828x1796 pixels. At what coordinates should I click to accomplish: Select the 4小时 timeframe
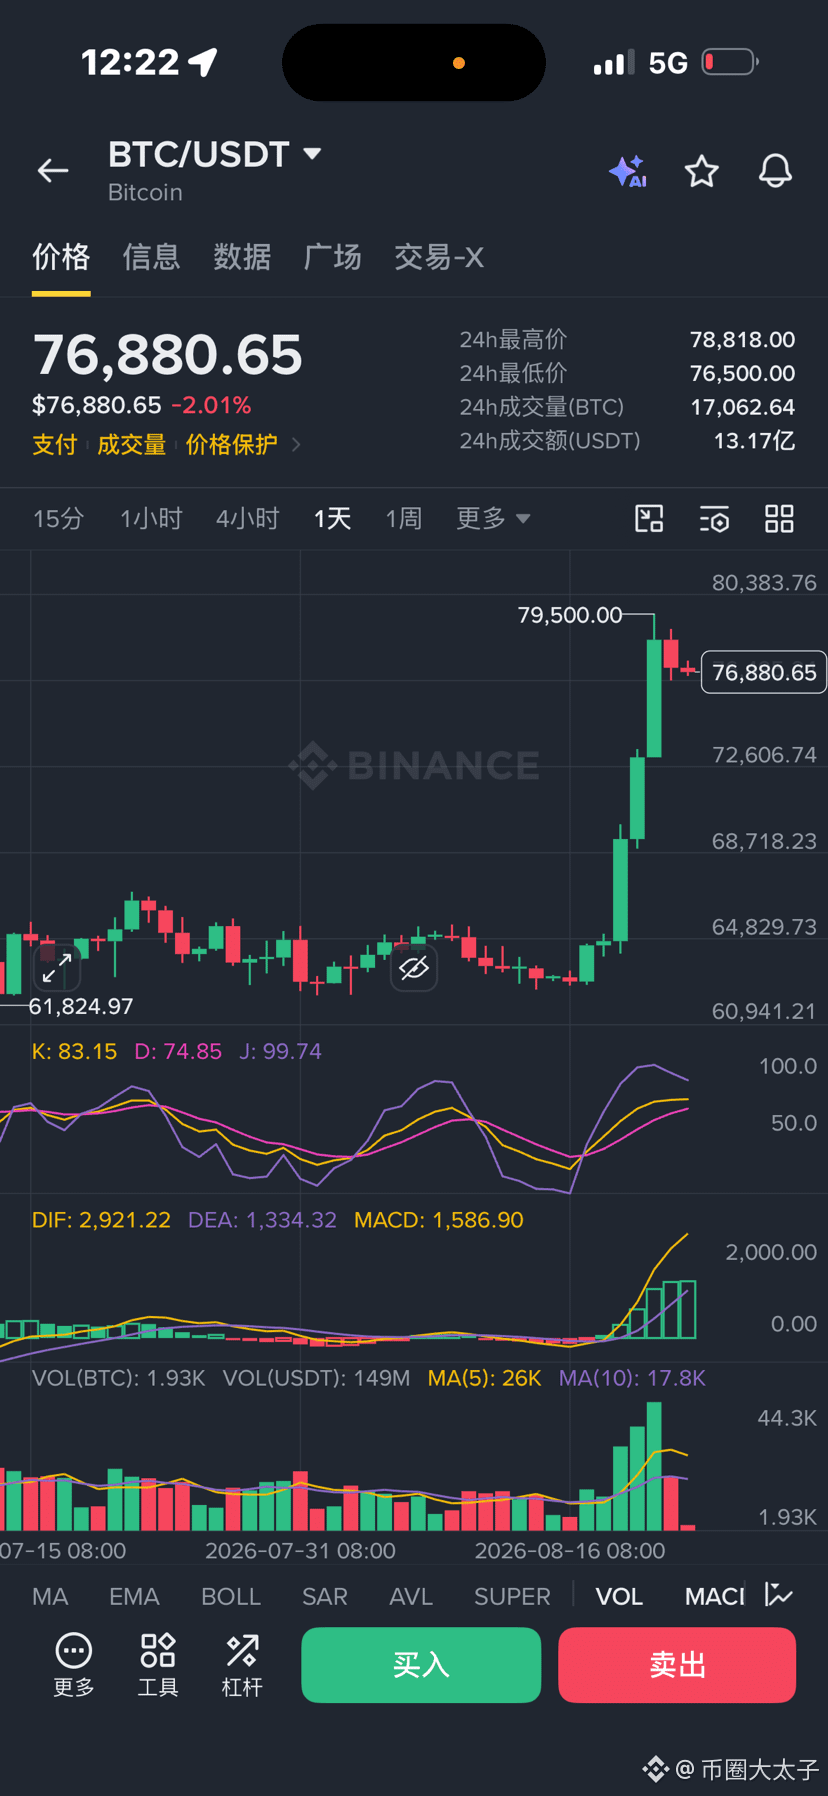click(x=247, y=518)
